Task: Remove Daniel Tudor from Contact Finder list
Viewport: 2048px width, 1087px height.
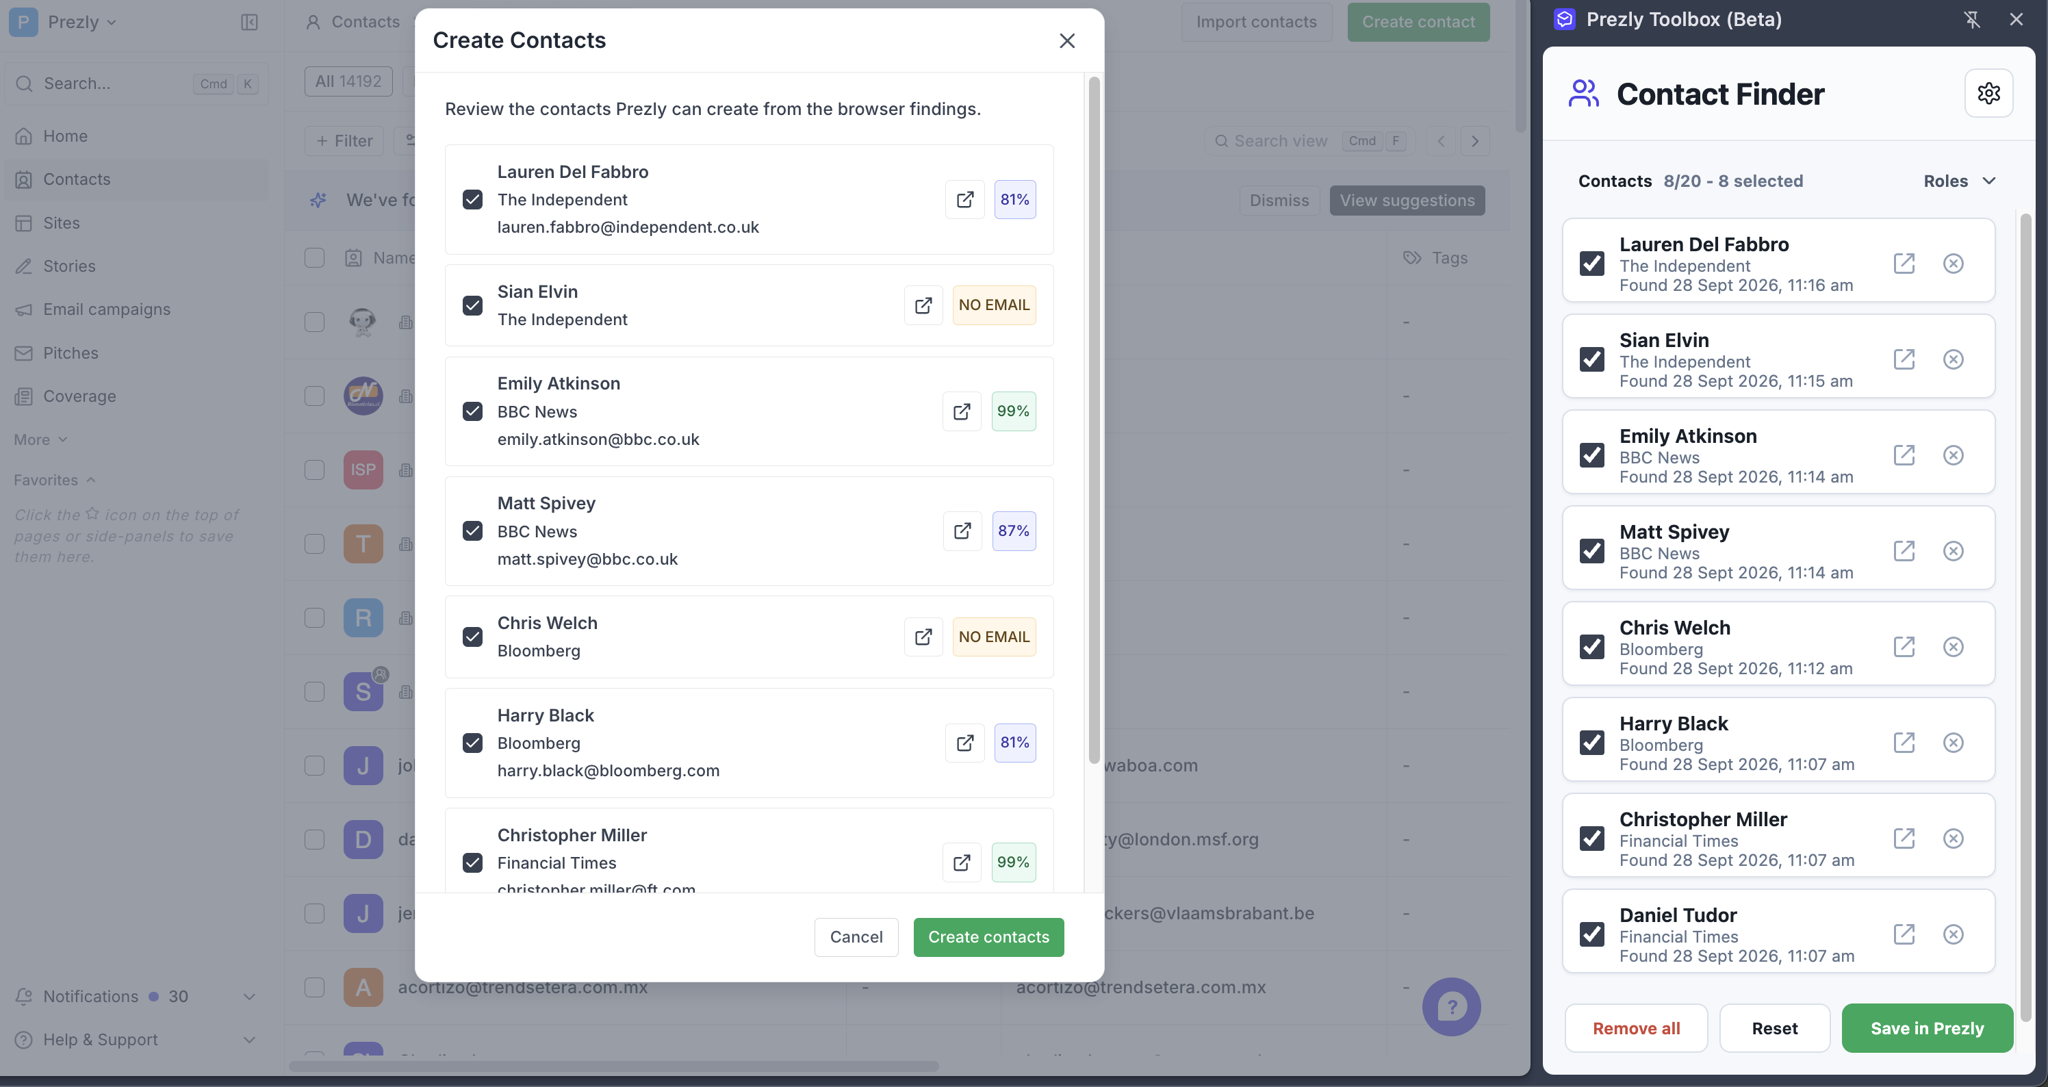Action: 1952,934
